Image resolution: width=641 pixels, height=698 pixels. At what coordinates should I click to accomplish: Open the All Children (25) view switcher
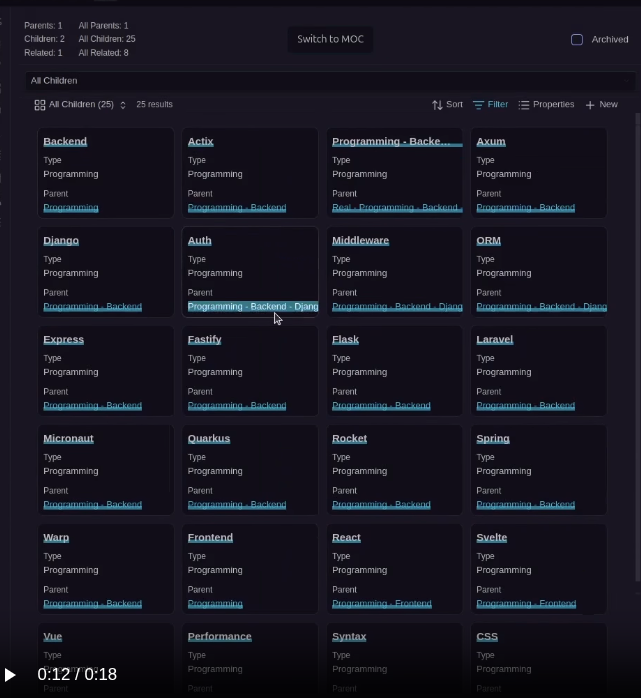point(81,105)
